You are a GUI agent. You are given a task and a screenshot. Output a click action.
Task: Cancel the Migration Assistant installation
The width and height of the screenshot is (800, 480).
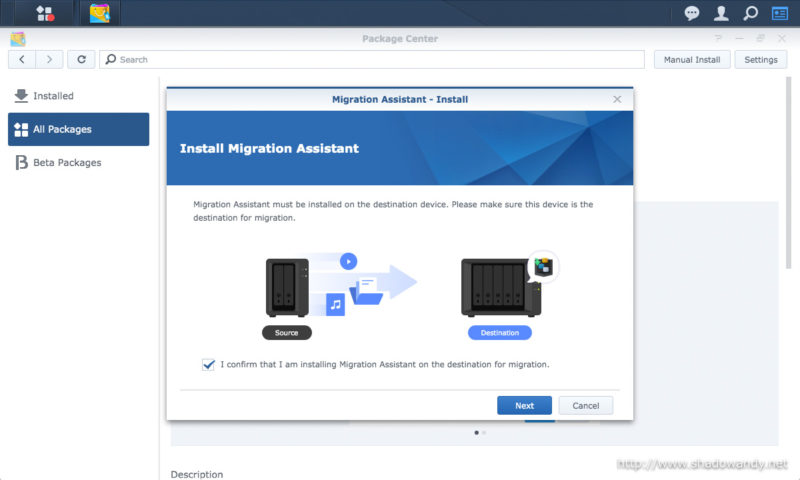(586, 406)
